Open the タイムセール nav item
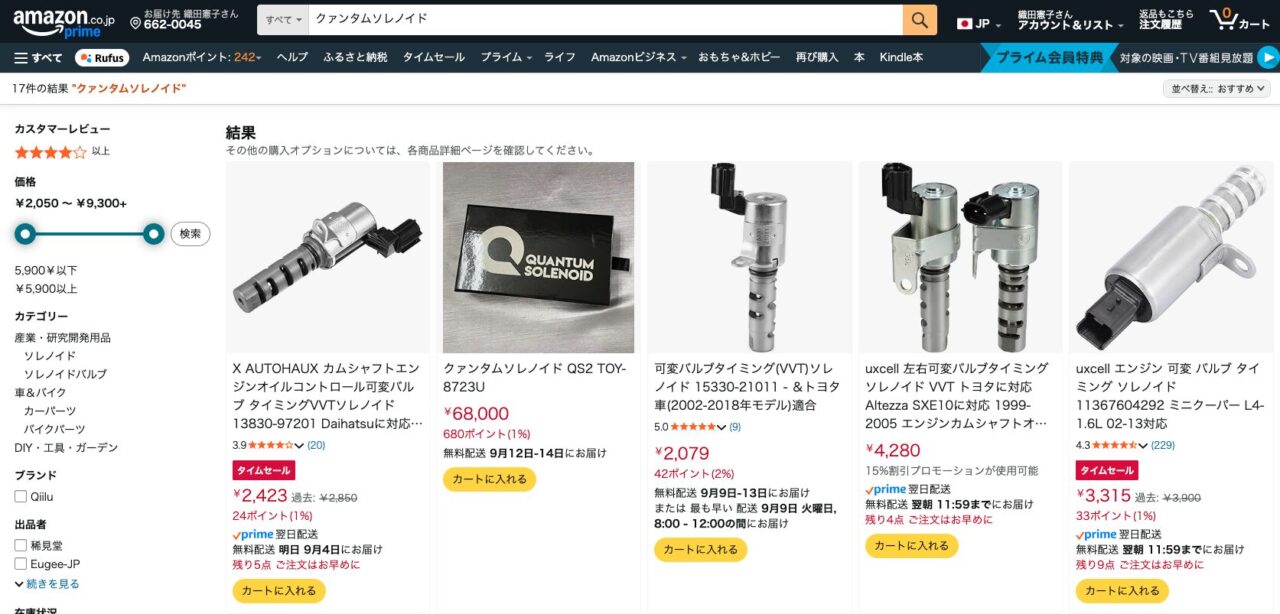 pyautogui.click(x=434, y=58)
